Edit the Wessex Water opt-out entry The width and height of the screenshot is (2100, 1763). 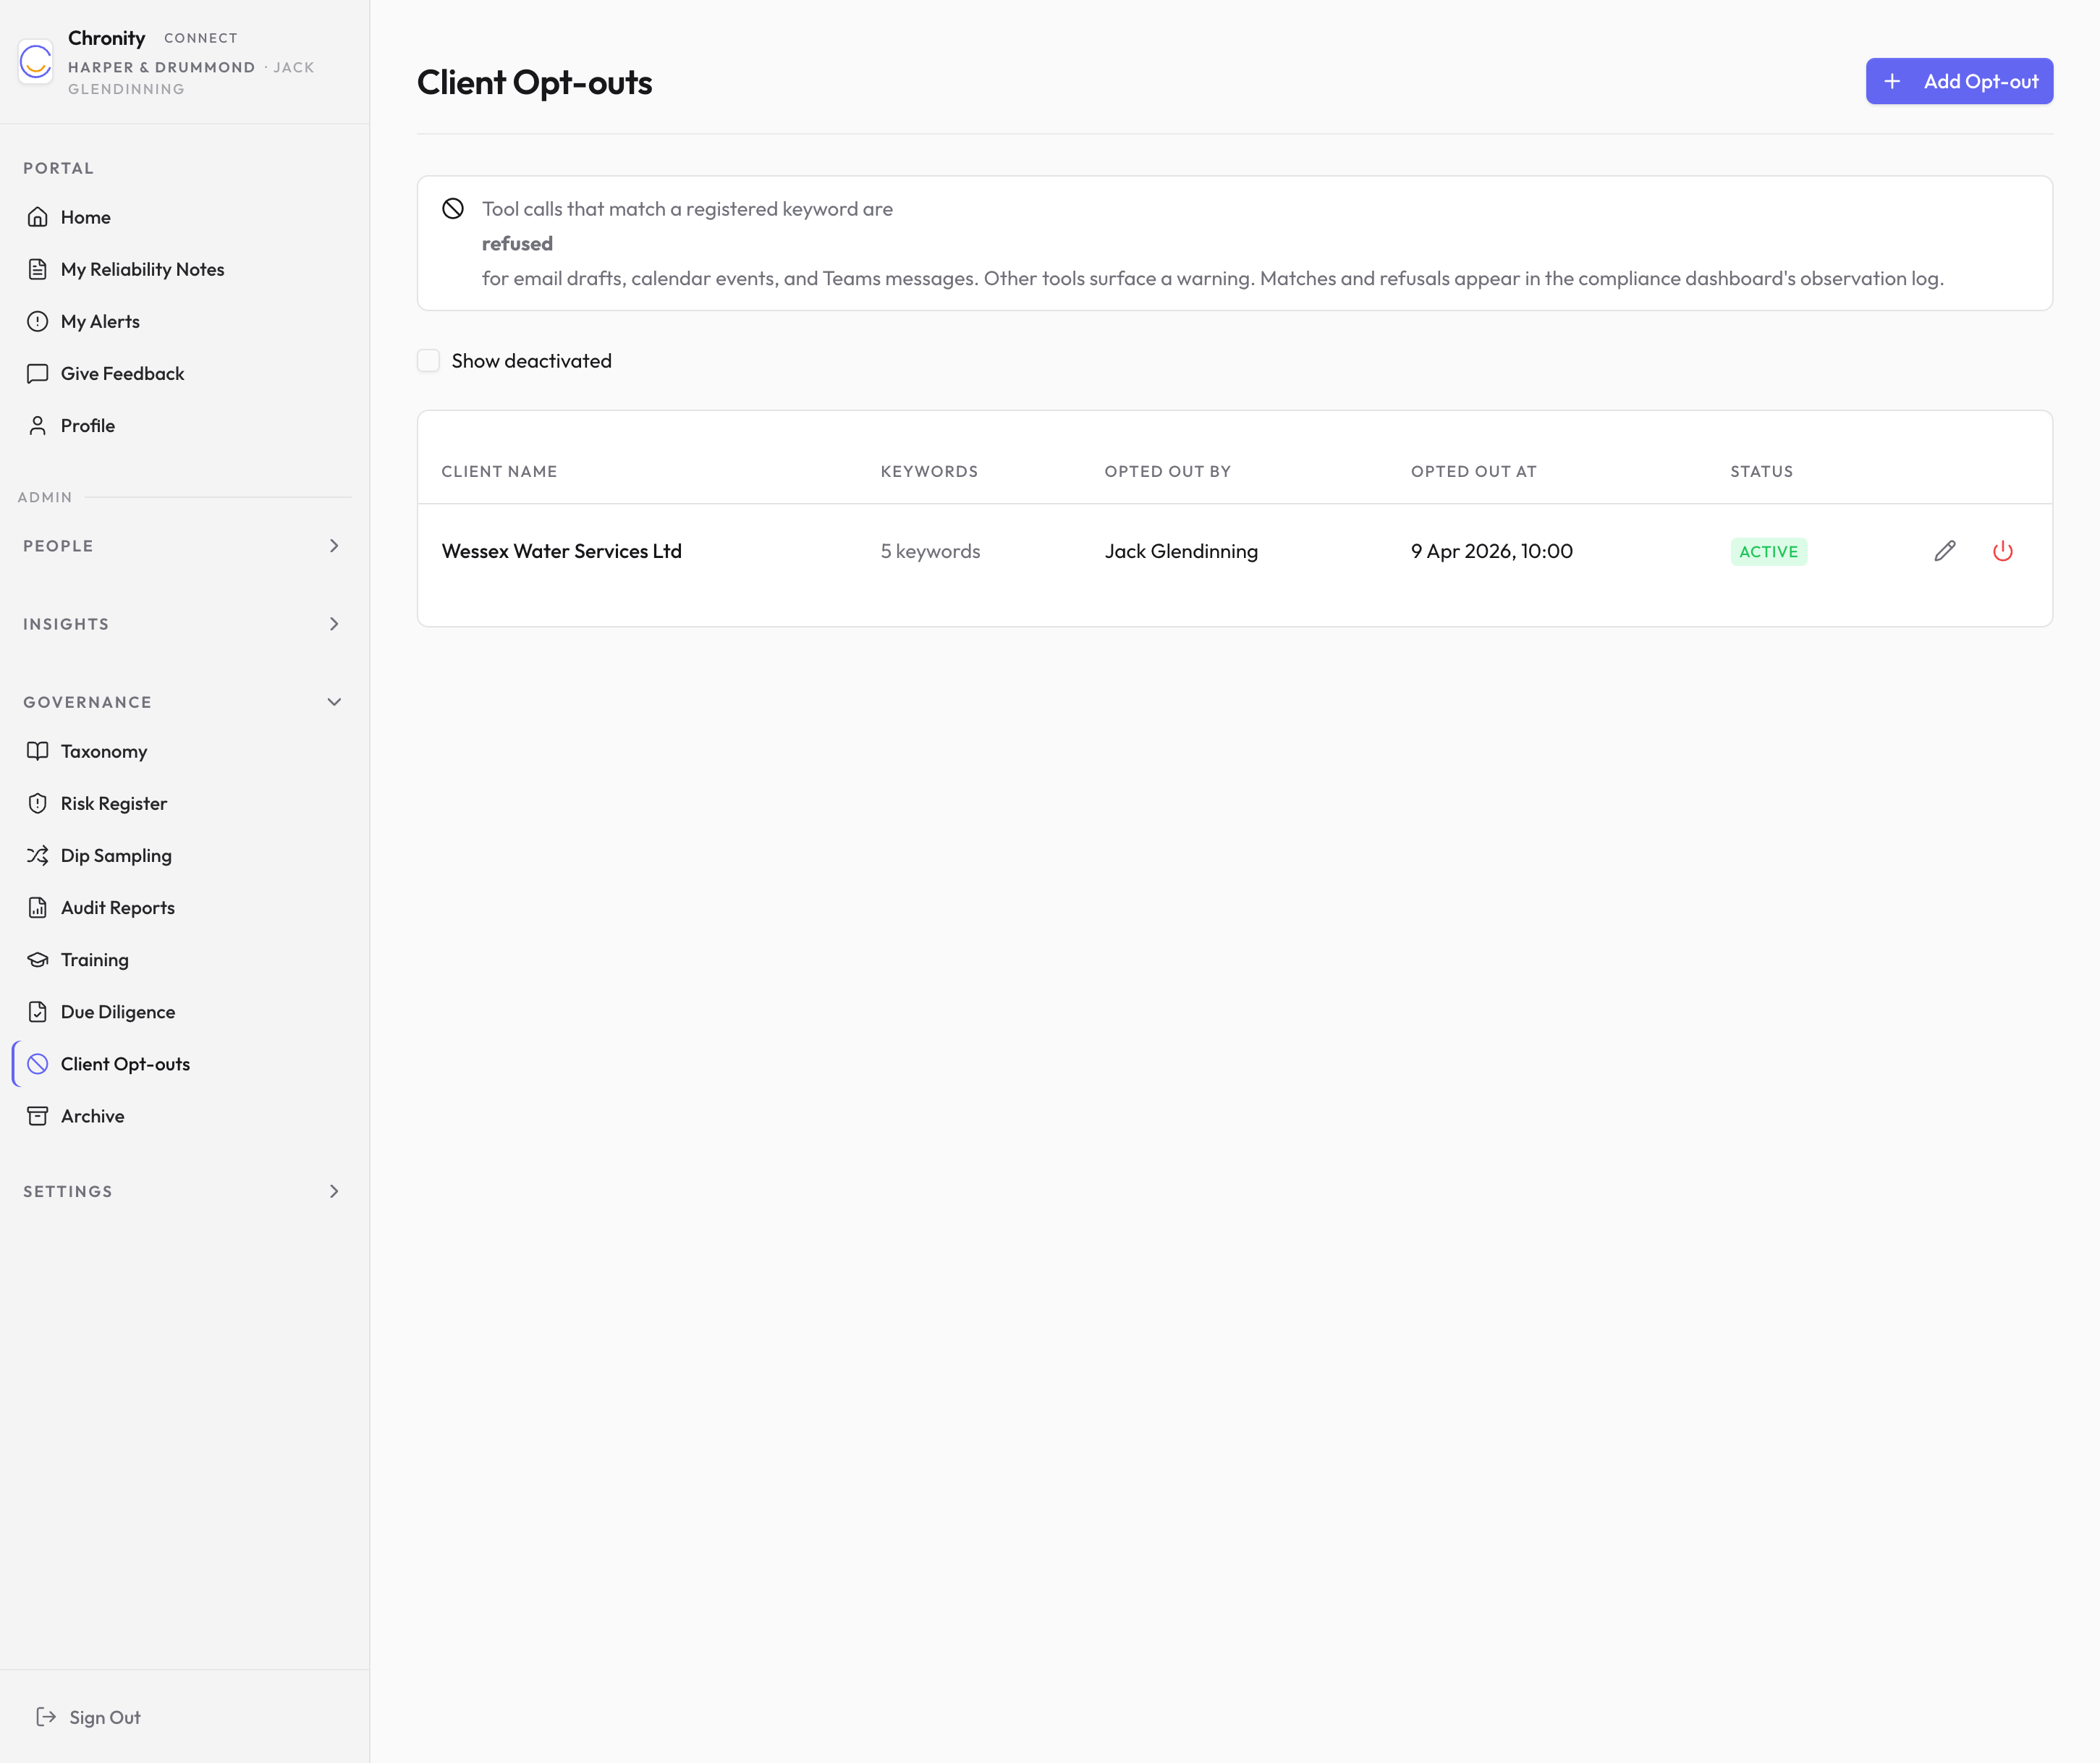click(1944, 551)
